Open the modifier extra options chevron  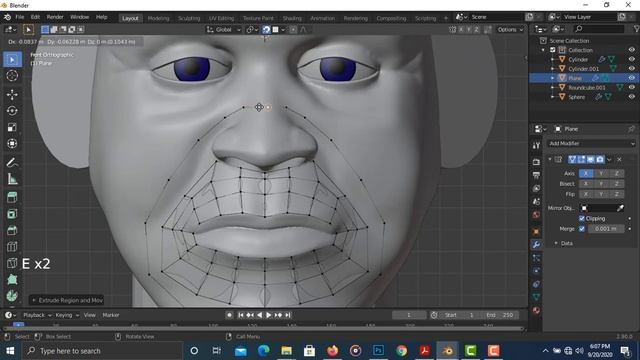point(609,159)
